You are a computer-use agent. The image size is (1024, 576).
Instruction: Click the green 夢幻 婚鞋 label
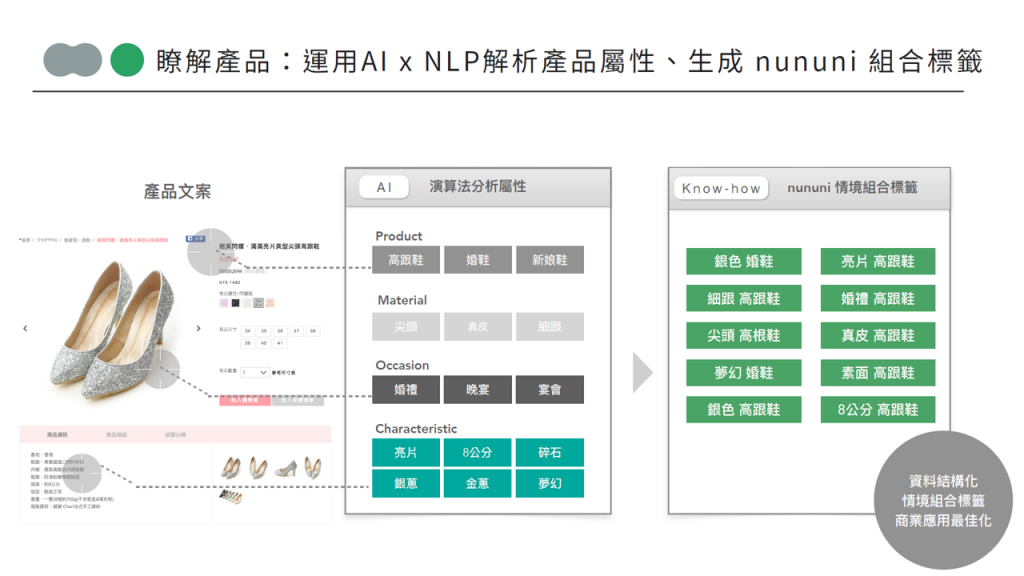tap(744, 373)
